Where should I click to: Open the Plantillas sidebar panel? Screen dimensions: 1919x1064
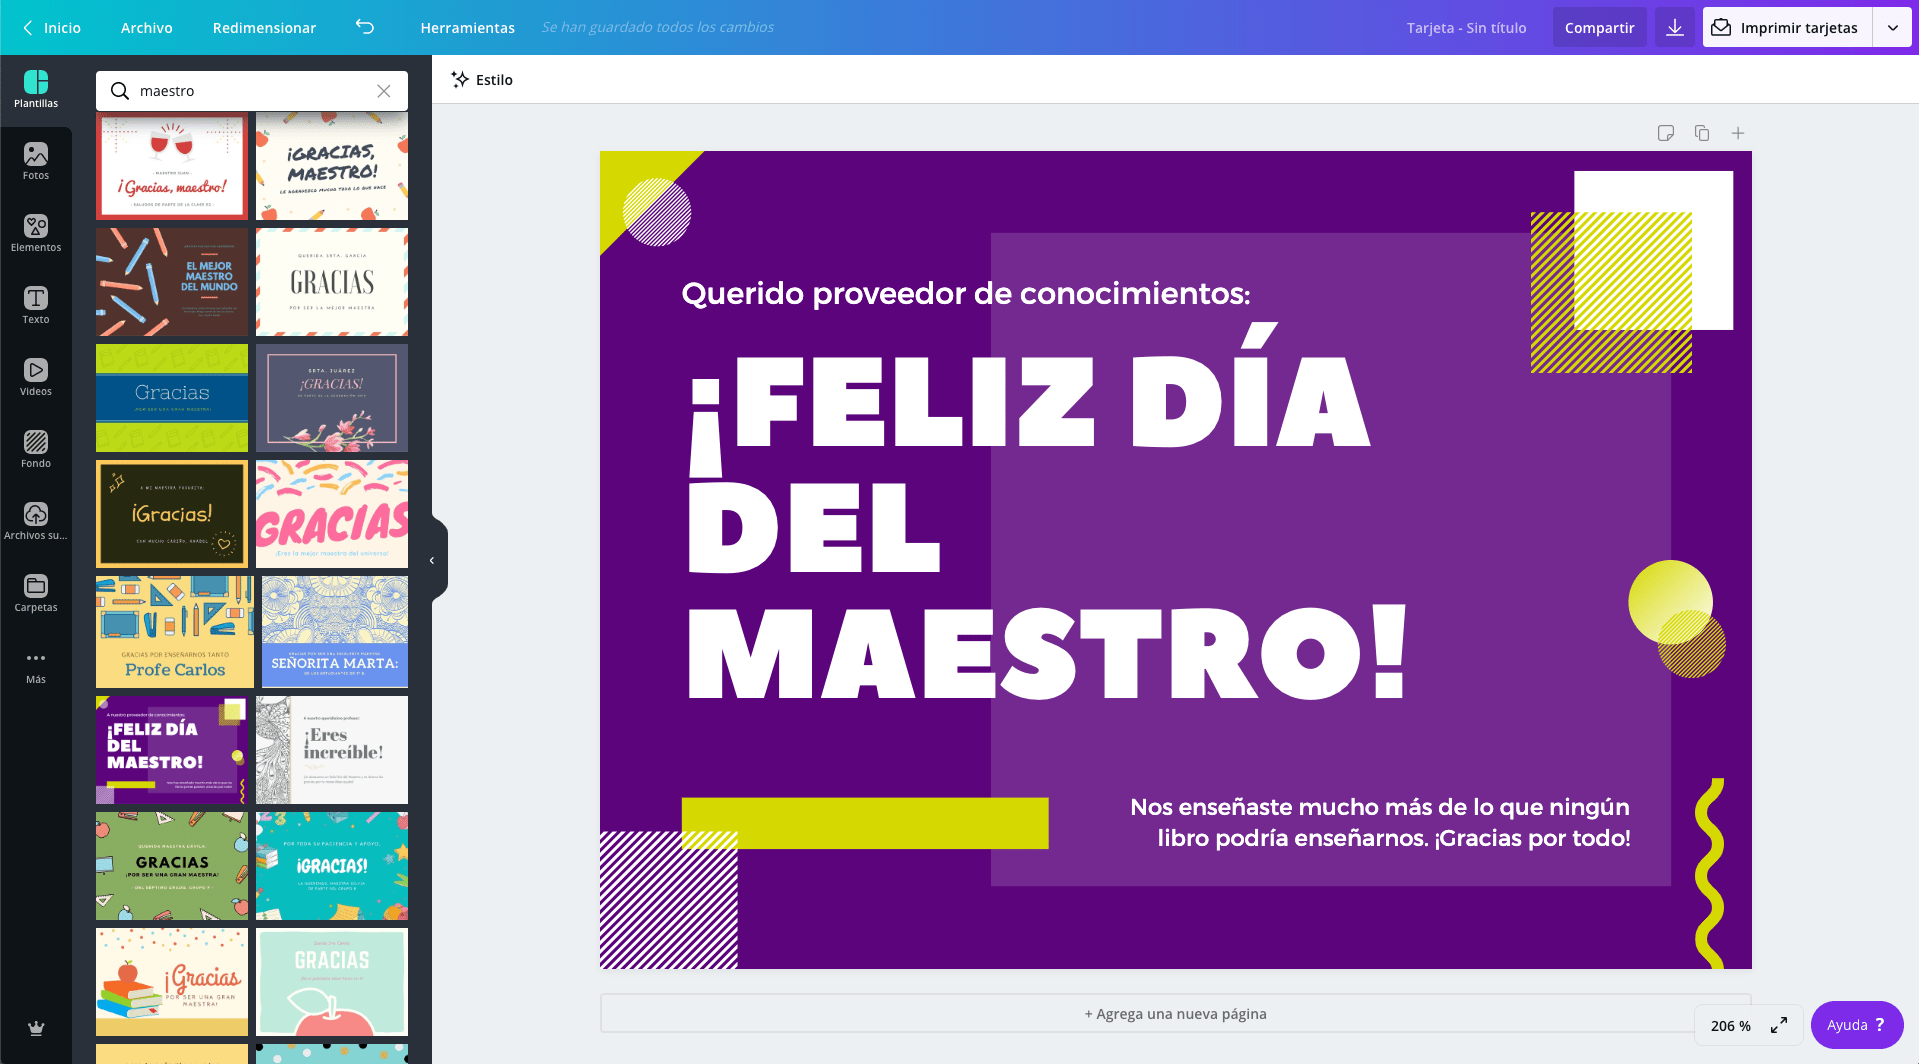tap(36, 90)
